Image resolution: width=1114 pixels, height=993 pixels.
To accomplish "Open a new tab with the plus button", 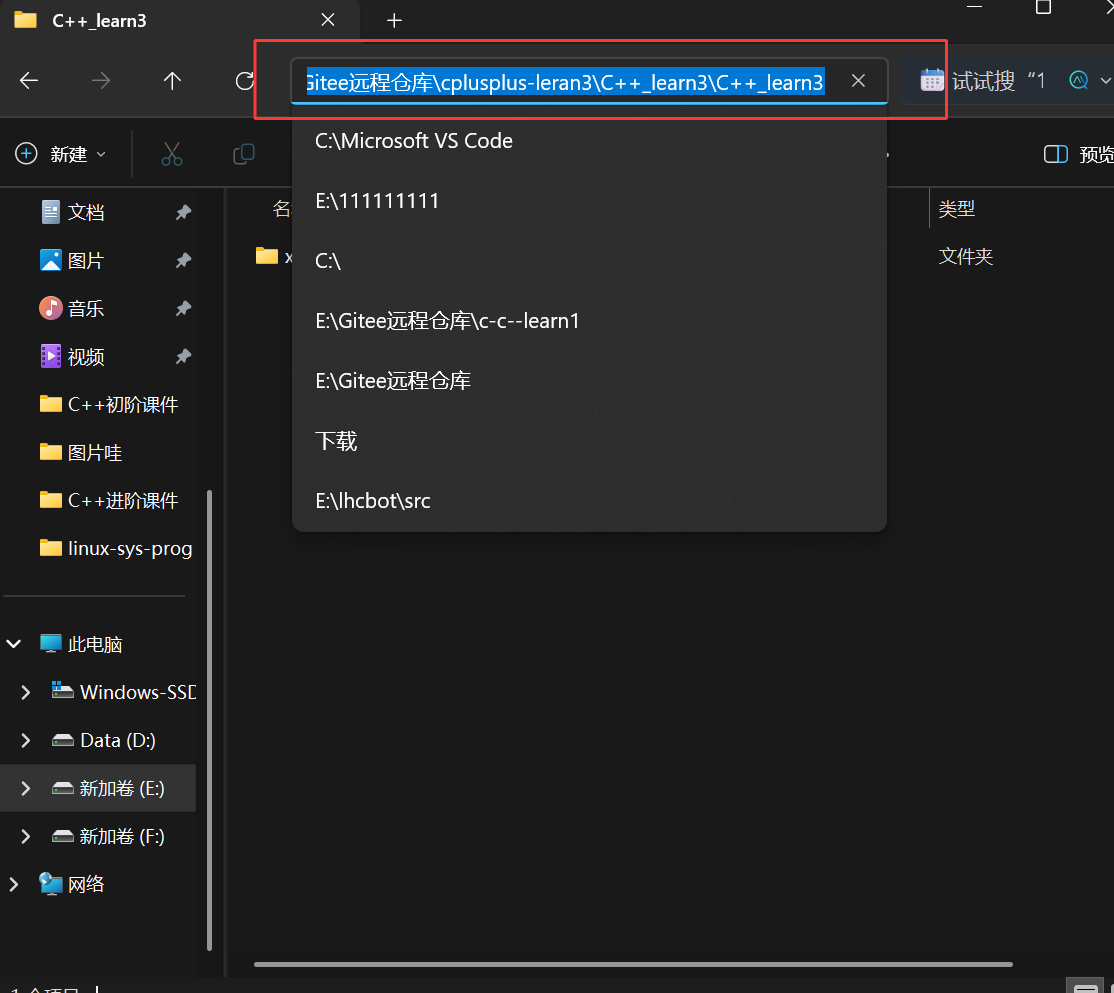I will point(394,21).
